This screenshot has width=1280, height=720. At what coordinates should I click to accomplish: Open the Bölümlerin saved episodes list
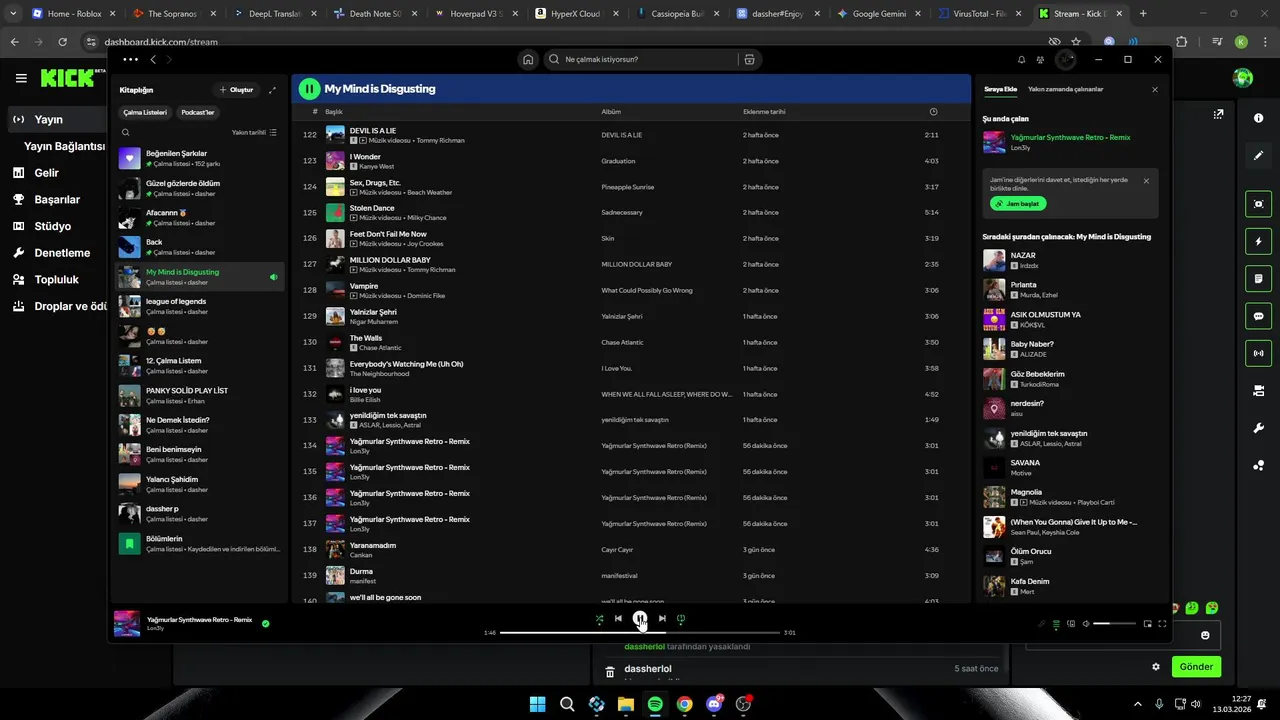[200, 543]
